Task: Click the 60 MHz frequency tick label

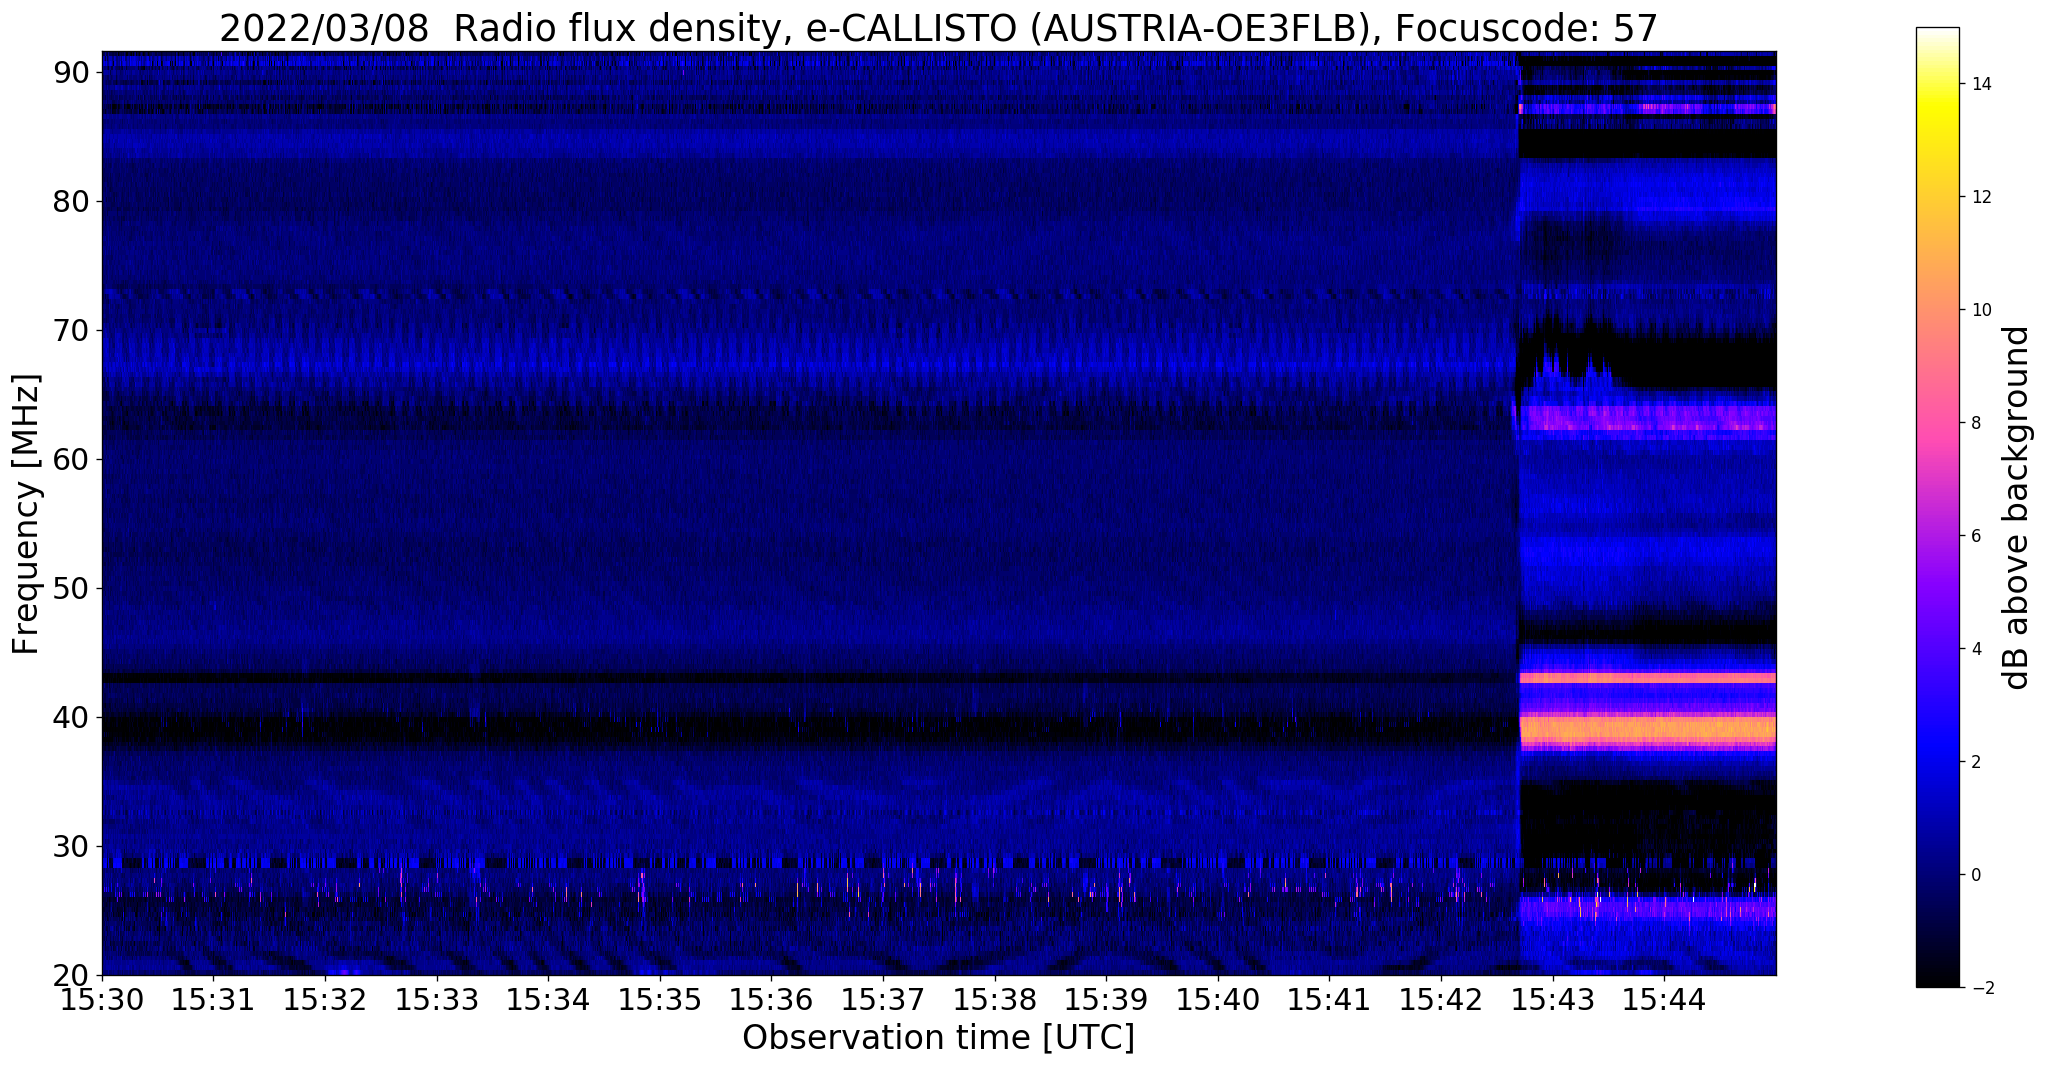Action: point(72,459)
